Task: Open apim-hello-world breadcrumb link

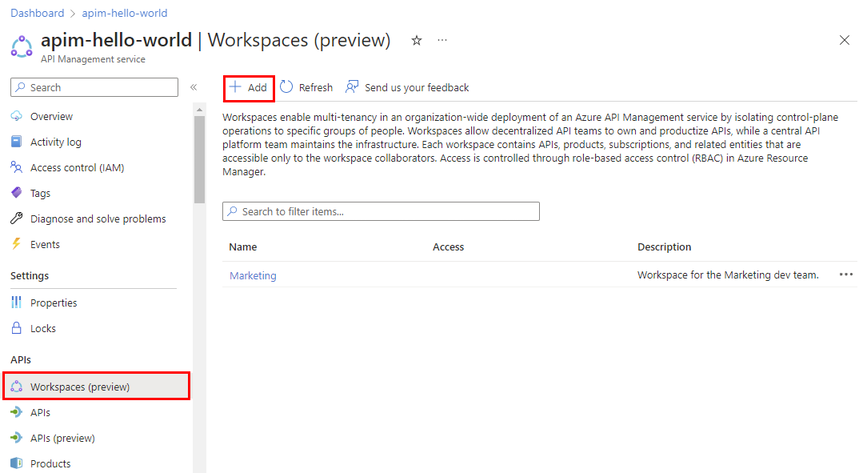Action: (124, 13)
